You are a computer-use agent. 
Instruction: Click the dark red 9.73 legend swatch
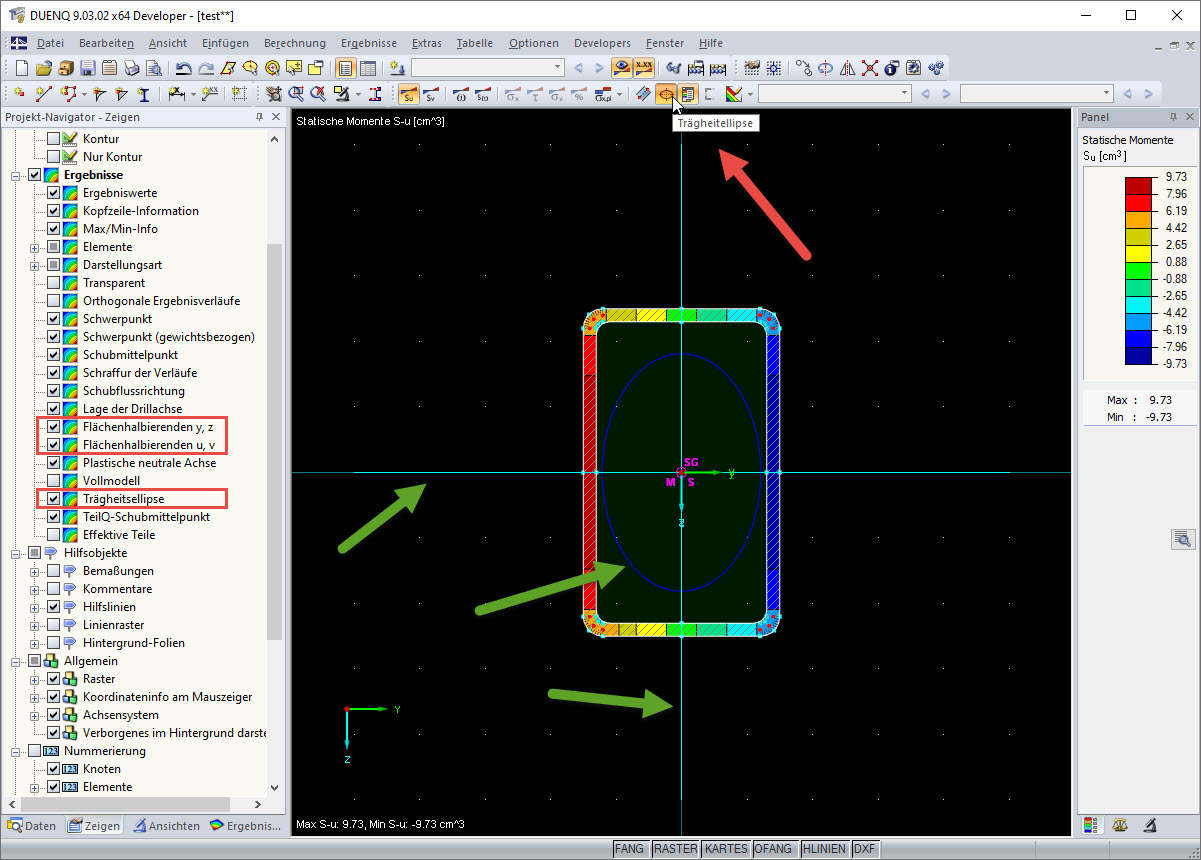click(1139, 185)
